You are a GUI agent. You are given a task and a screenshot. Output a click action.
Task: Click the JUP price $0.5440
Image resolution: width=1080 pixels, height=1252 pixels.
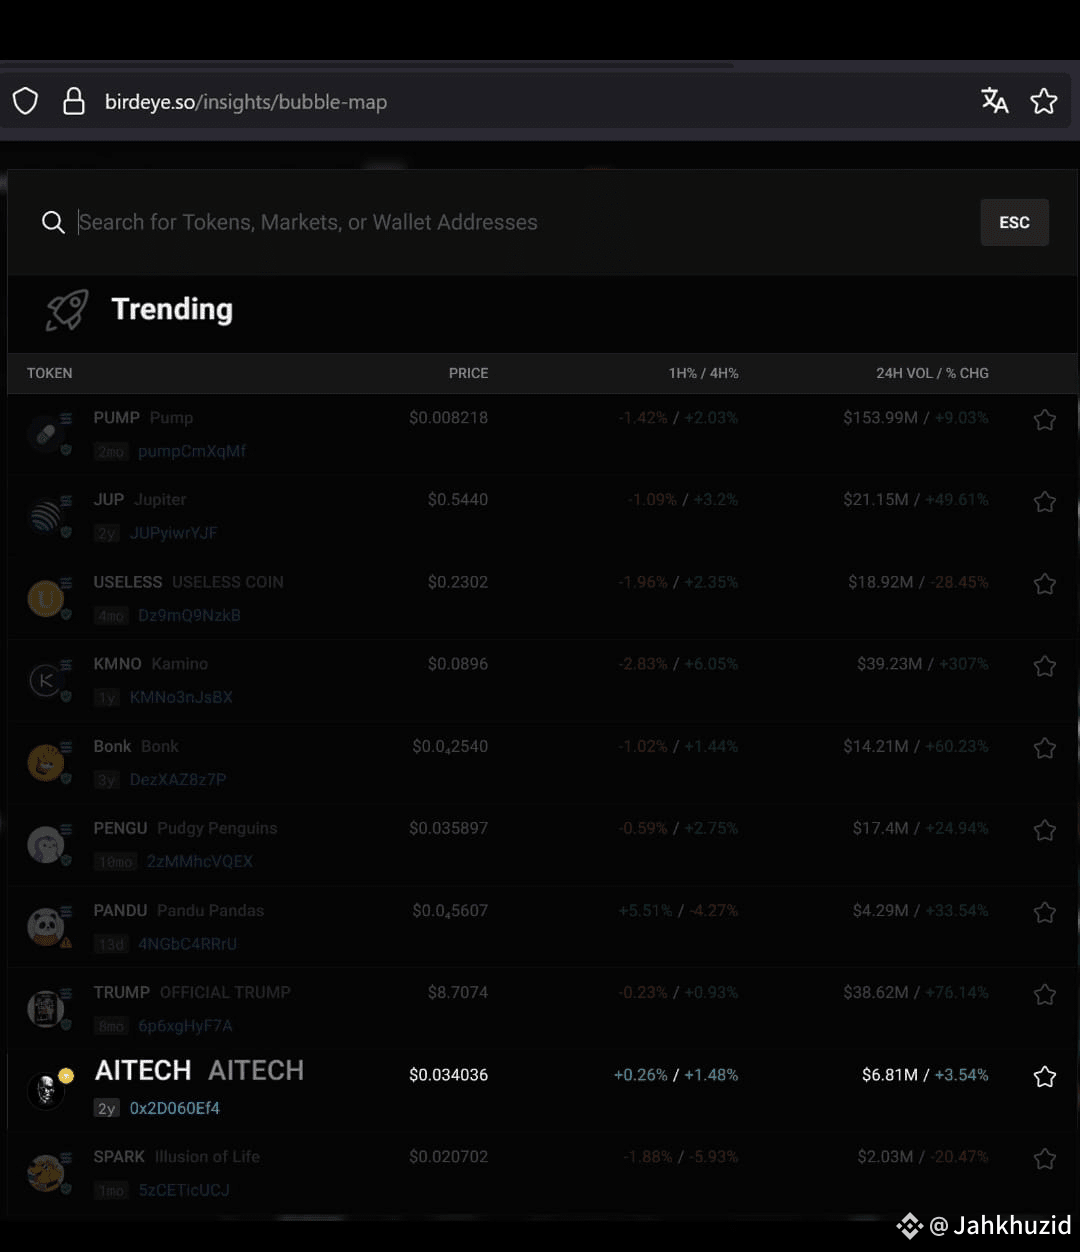(x=458, y=499)
